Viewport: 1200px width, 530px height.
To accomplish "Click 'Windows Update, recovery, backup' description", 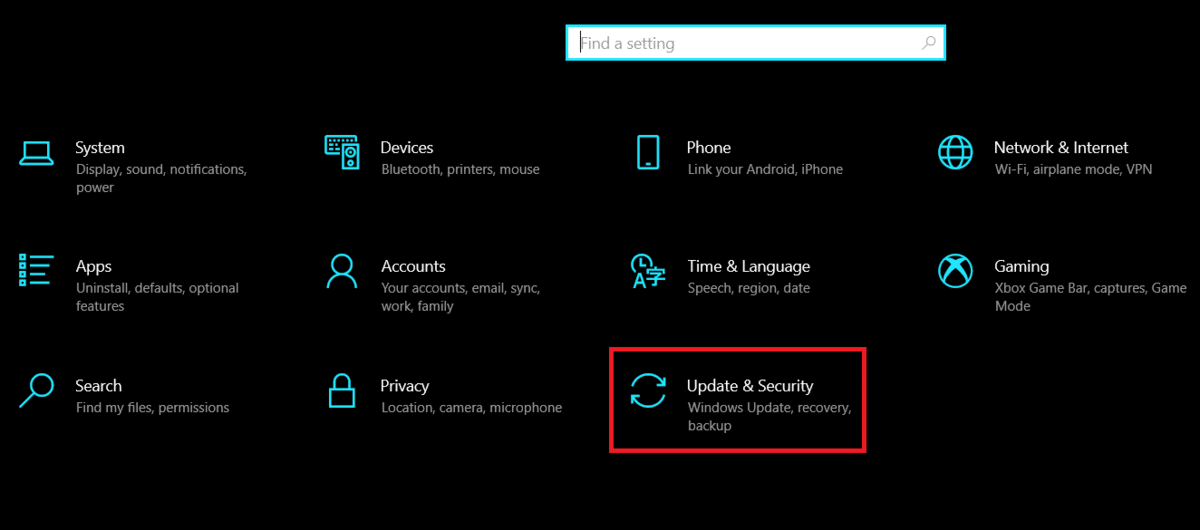I will click(x=769, y=417).
